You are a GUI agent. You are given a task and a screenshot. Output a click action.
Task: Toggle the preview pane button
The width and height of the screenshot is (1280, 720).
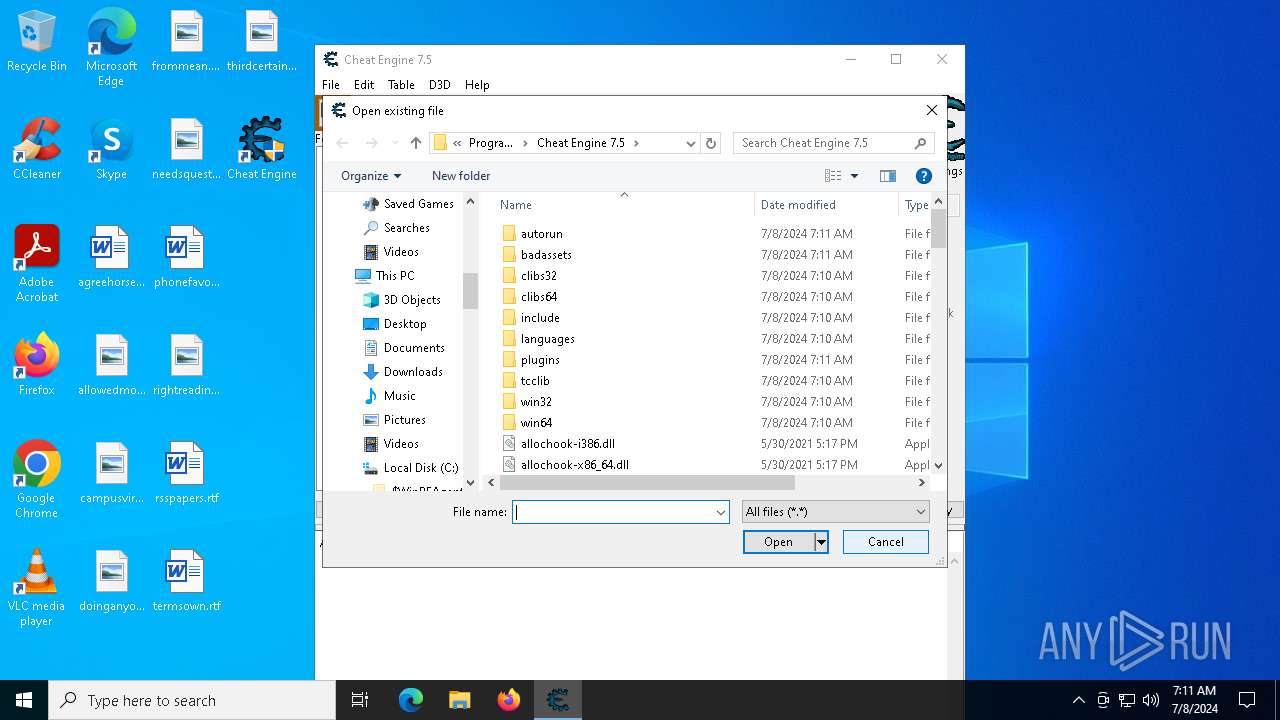pos(887,176)
